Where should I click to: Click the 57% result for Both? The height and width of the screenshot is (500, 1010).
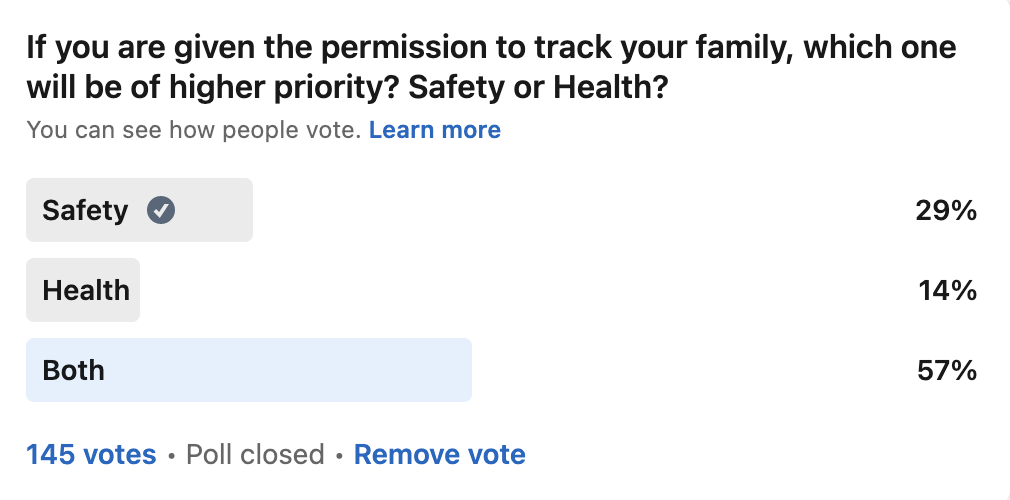pyautogui.click(x=945, y=370)
